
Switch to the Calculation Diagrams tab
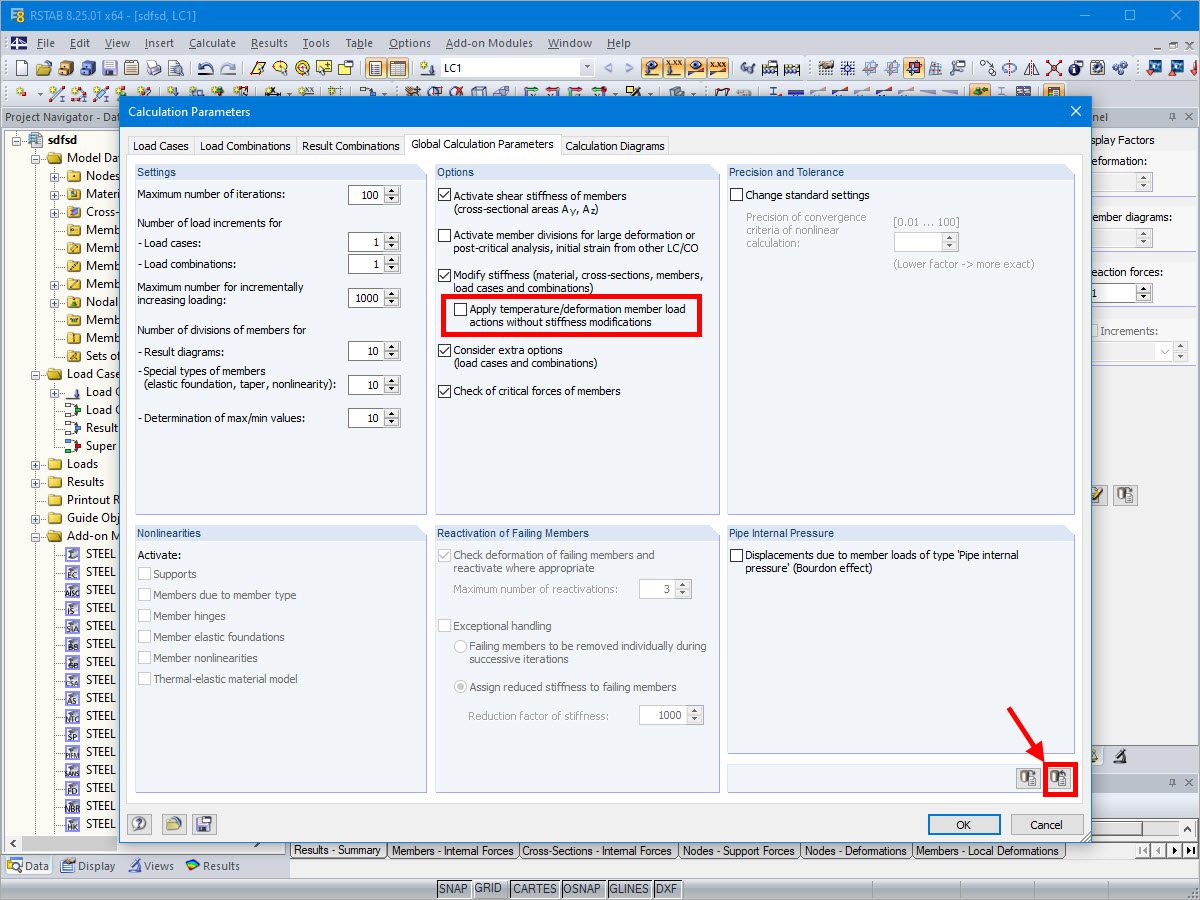pyautogui.click(x=615, y=145)
